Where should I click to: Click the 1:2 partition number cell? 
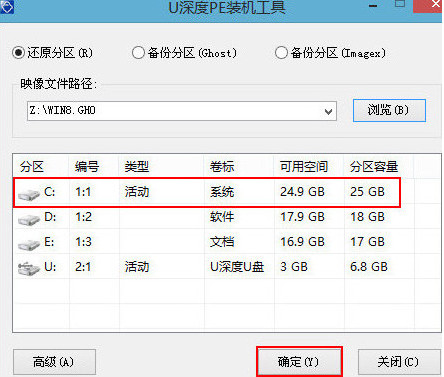(83, 217)
